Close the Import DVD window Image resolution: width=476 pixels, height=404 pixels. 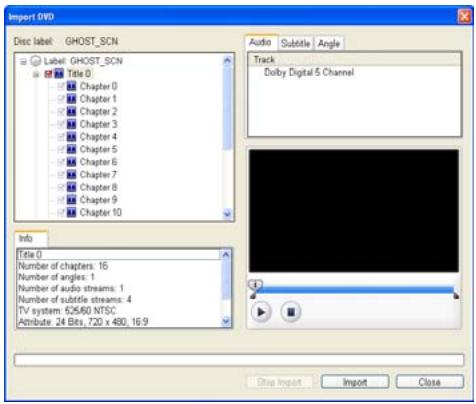coord(464,17)
